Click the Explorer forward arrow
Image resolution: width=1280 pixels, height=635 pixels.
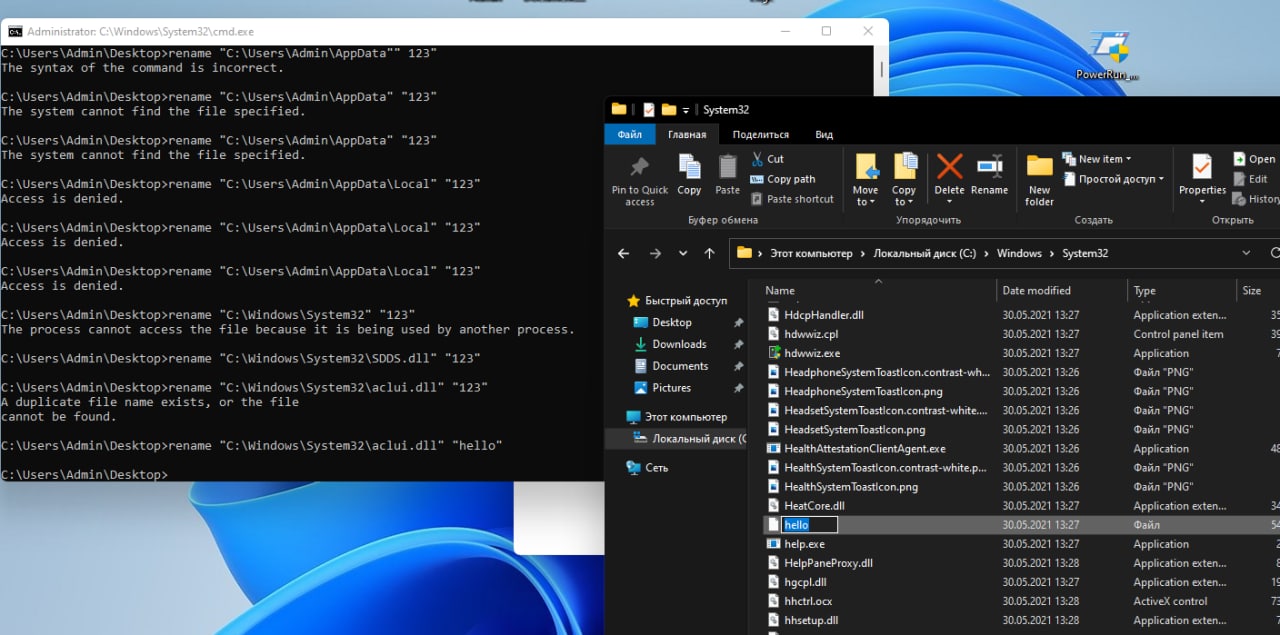click(x=656, y=254)
